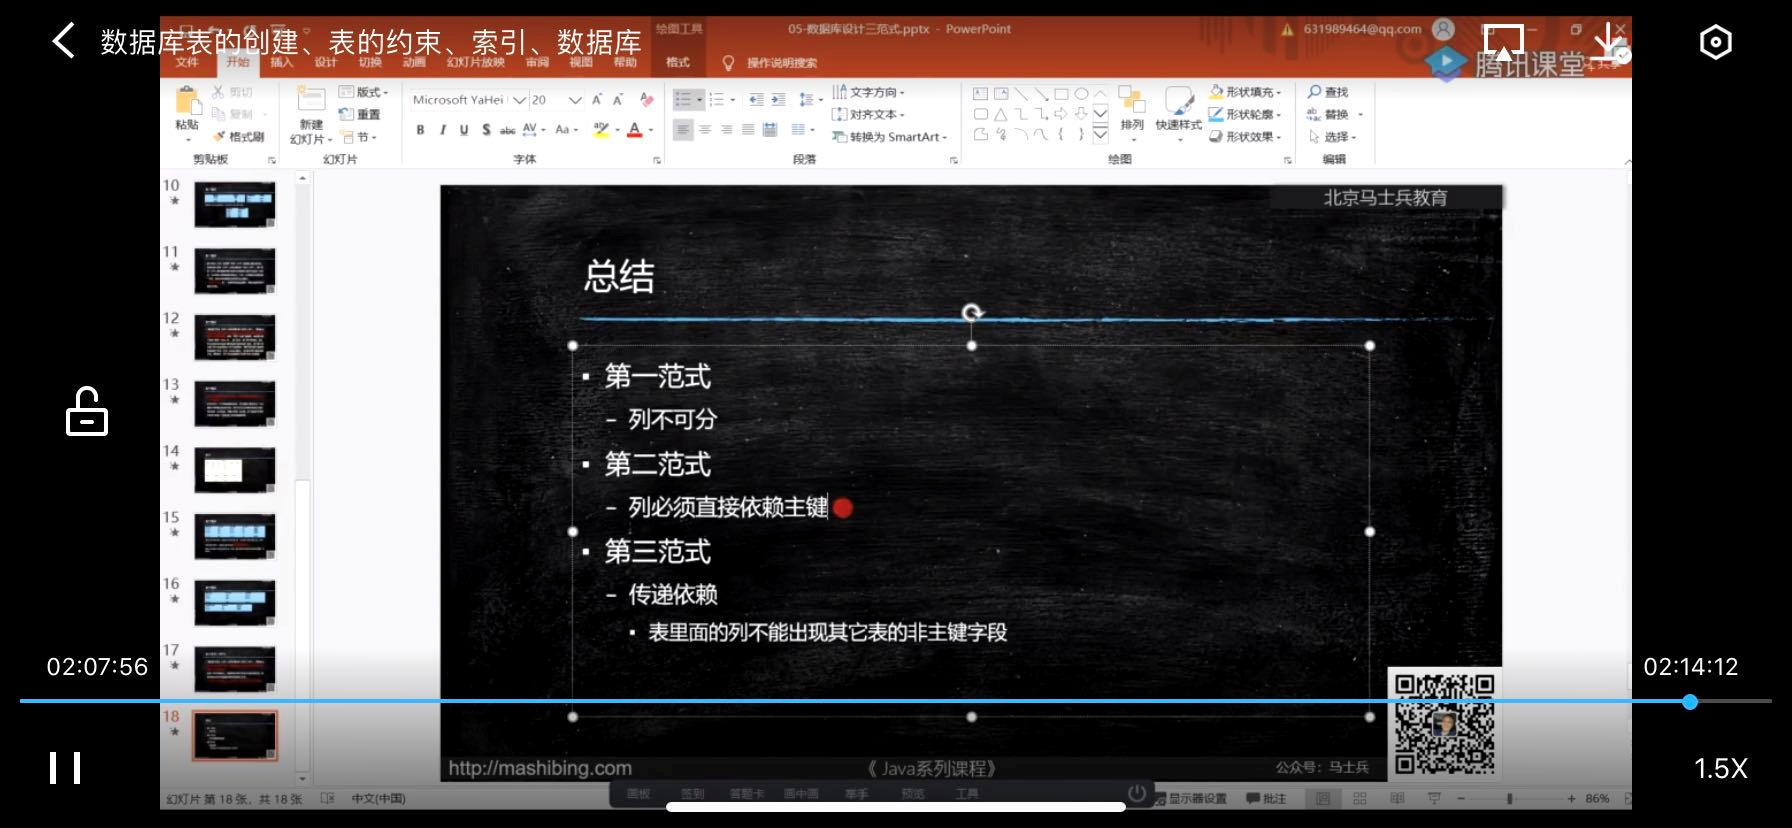Select the oval shape in shapes gallery

[x=1081, y=94]
